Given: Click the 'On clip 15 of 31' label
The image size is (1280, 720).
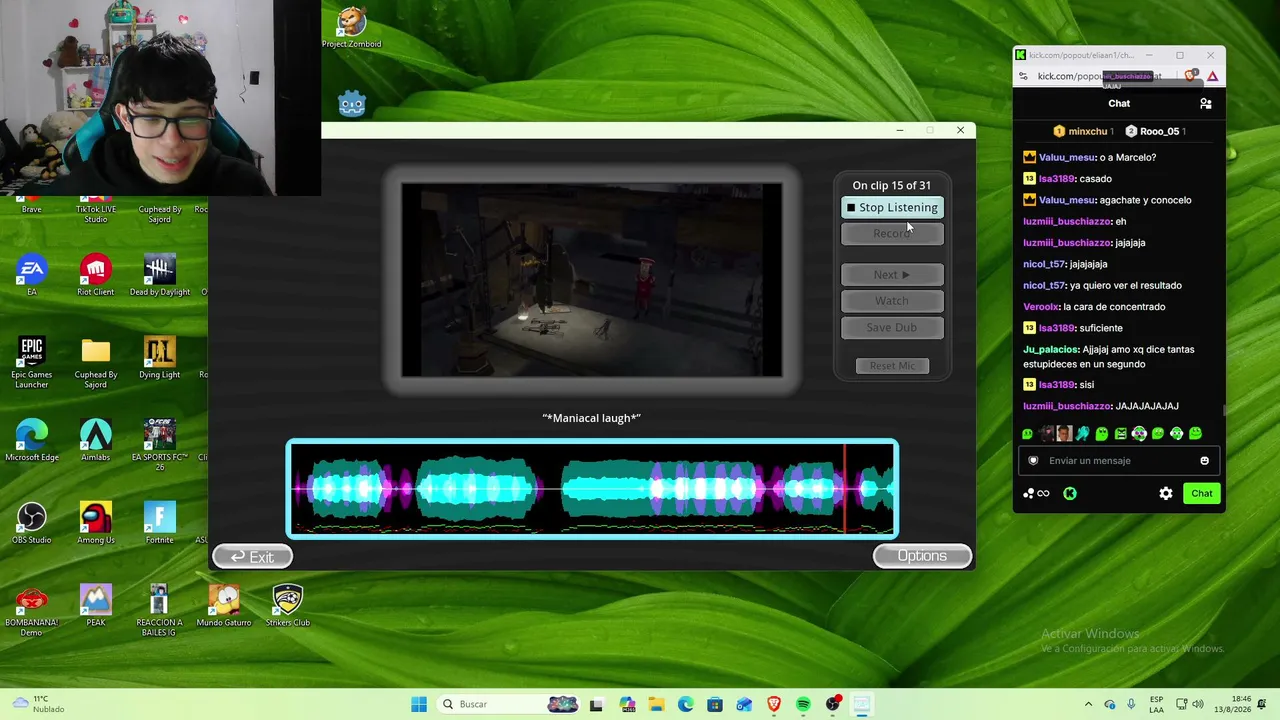Looking at the screenshot, I should pyautogui.click(x=891, y=185).
